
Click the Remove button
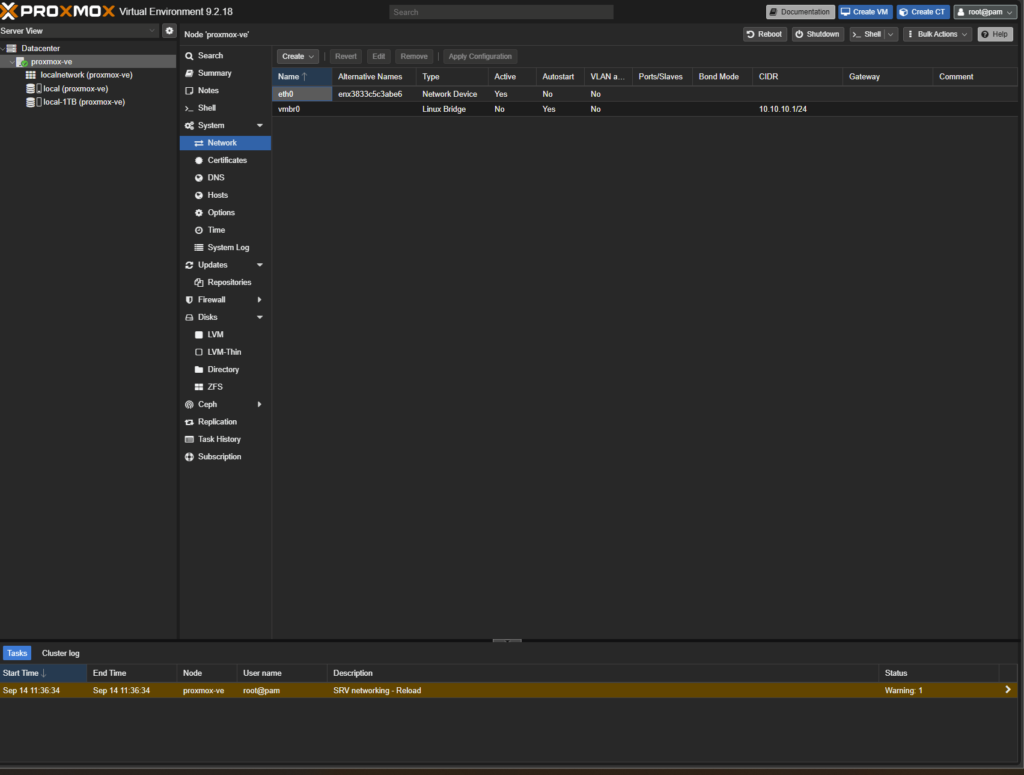coord(414,56)
